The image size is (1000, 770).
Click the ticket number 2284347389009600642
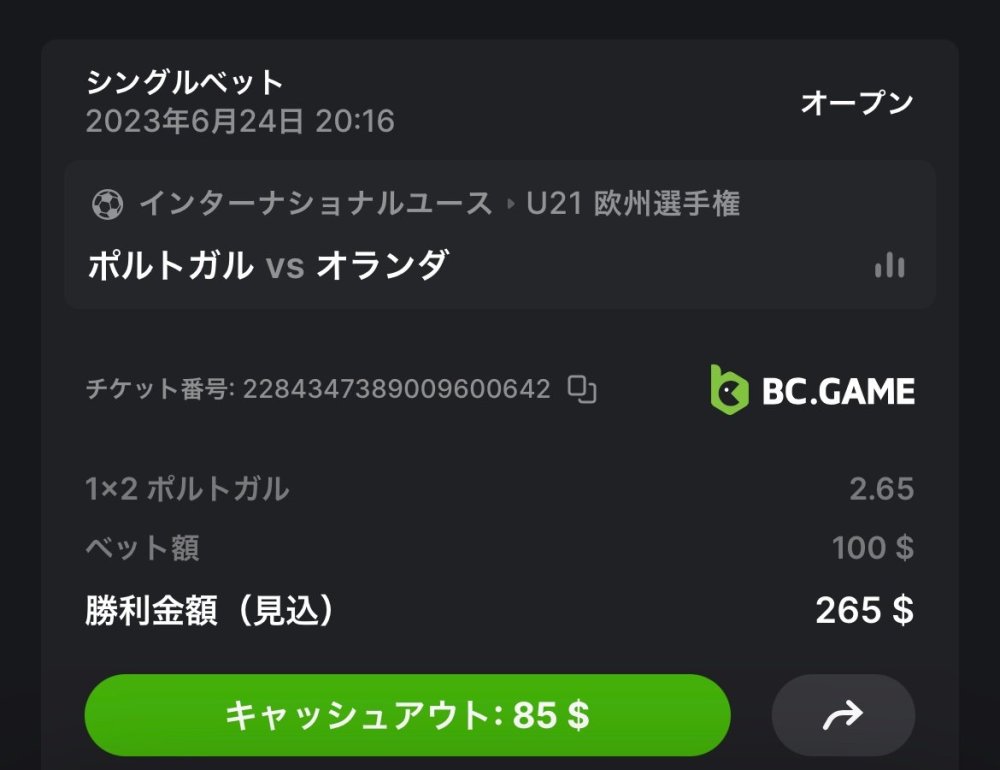tap(397, 389)
